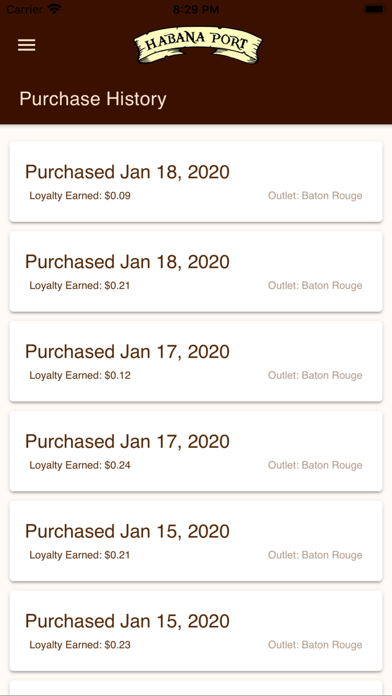Tap the Wi-Fi status icon
Viewport: 392px width, 696px height.
[x=54, y=8]
